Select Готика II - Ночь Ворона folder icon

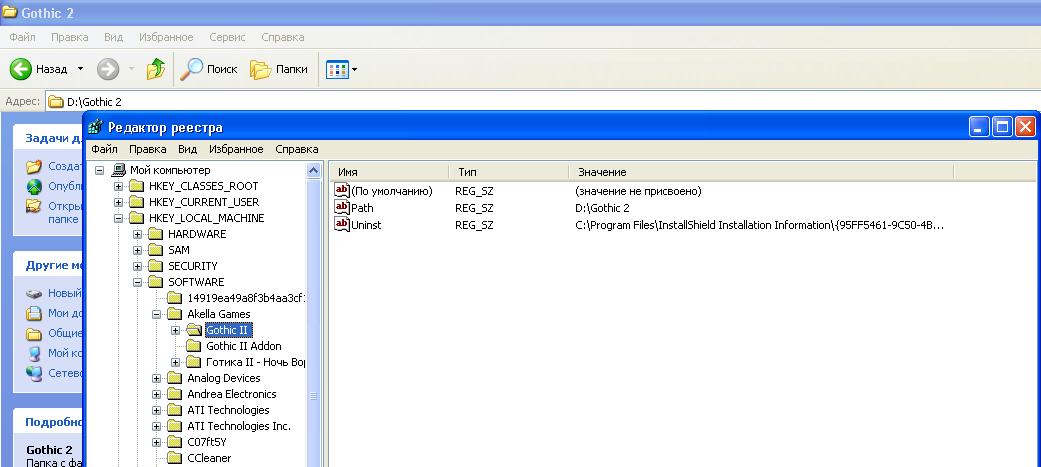tap(193, 362)
